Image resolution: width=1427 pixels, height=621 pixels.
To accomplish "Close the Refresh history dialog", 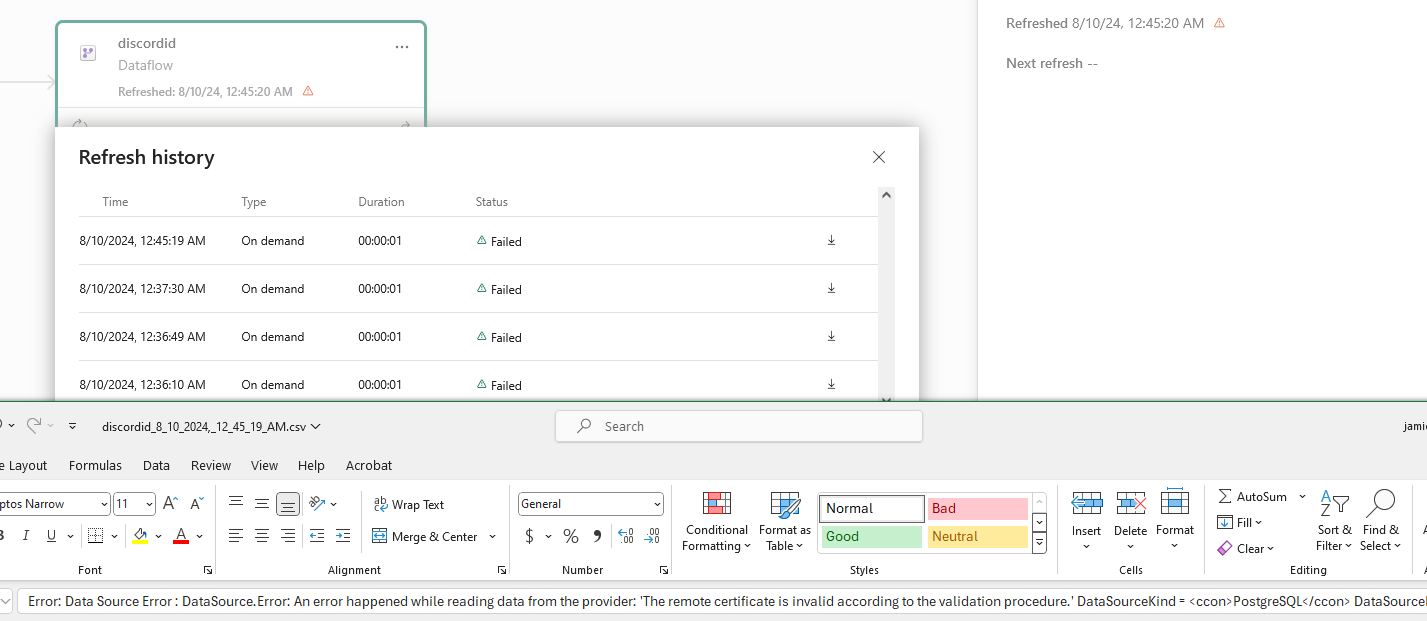I will (x=879, y=157).
